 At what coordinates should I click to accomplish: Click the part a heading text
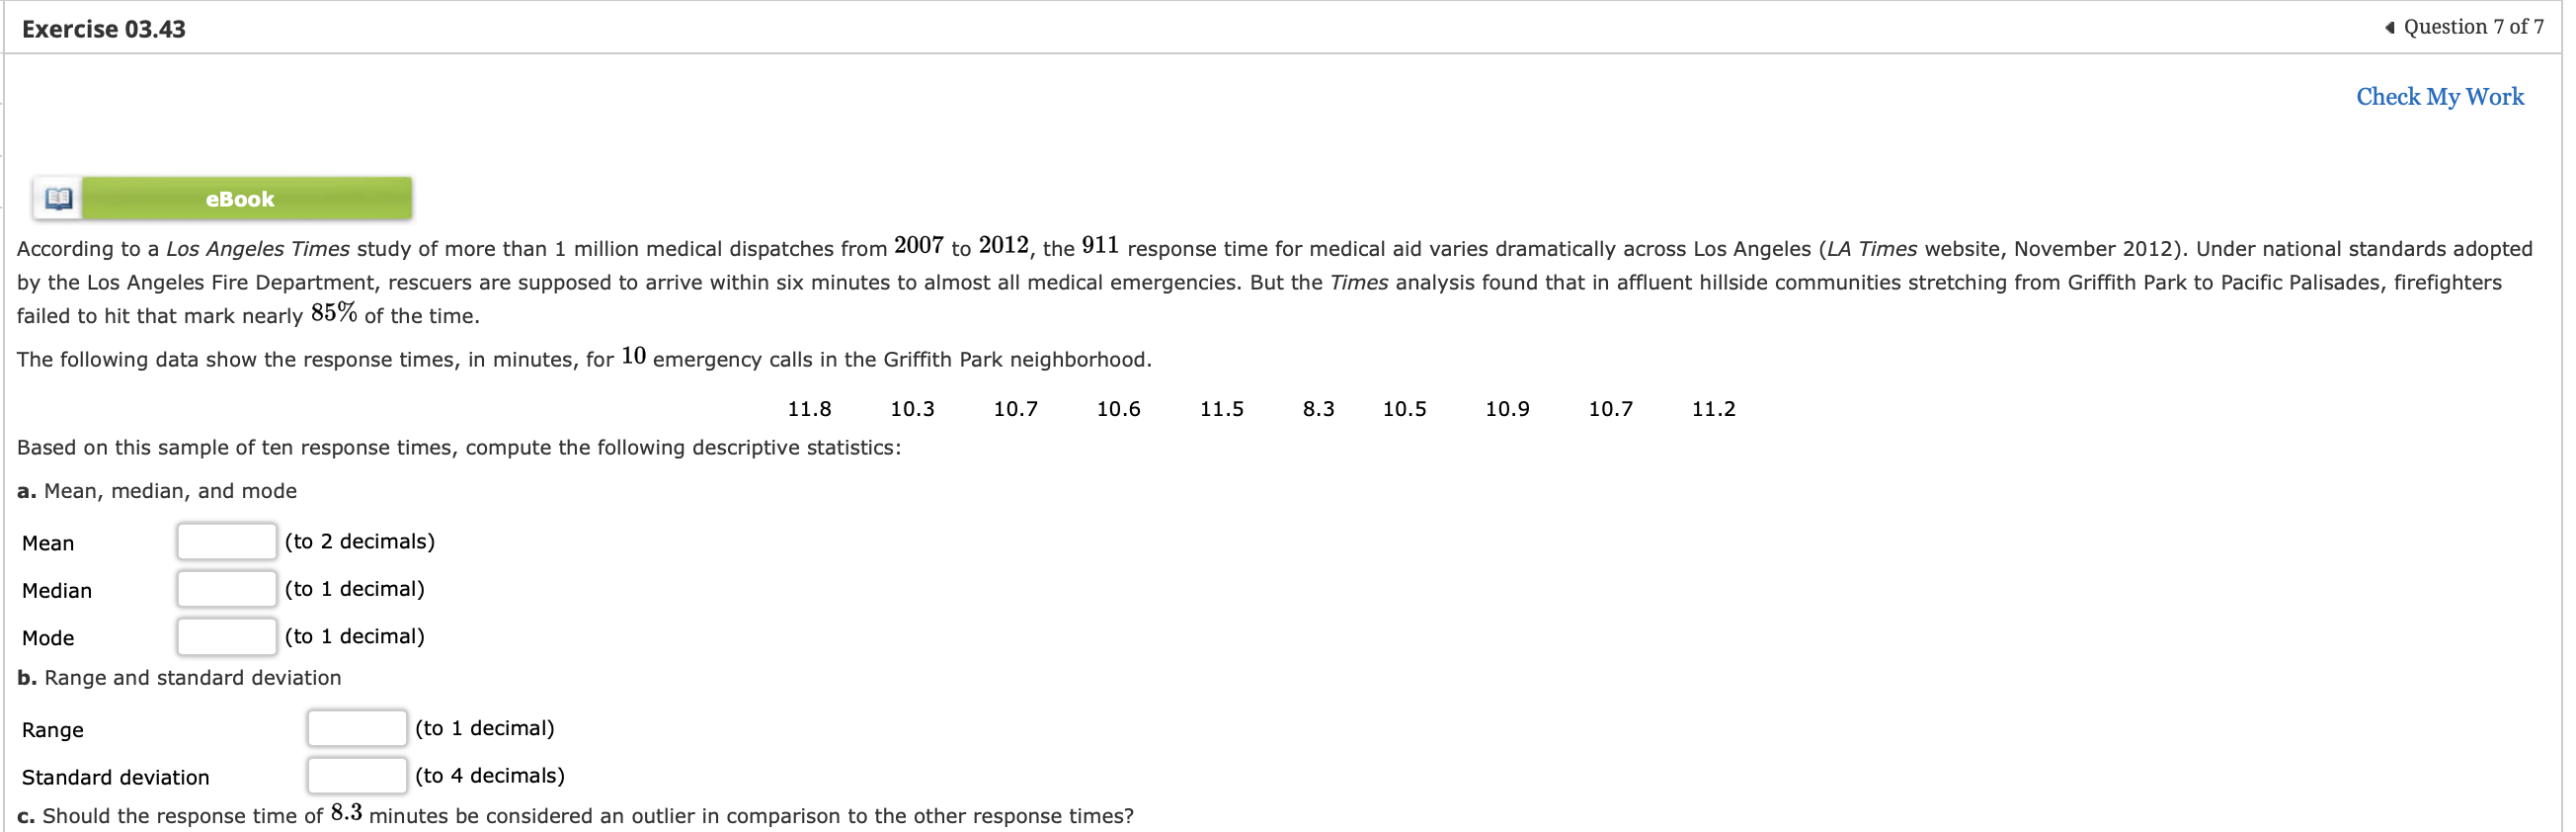tap(157, 490)
